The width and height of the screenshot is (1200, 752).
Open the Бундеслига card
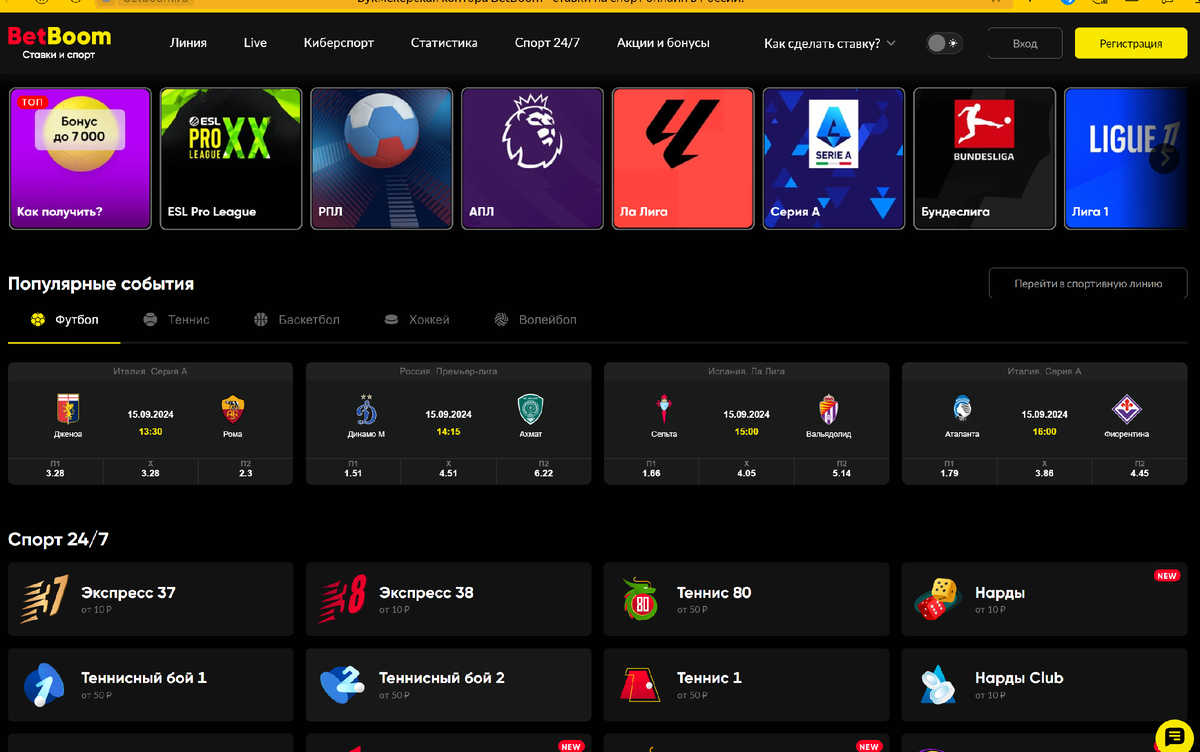tap(985, 158)
